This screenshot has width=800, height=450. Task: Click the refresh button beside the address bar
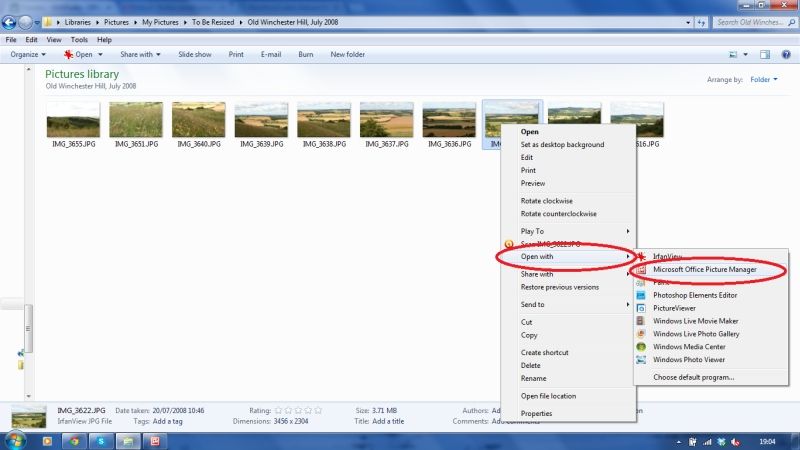pyautogui.click(x=702, y=22)
